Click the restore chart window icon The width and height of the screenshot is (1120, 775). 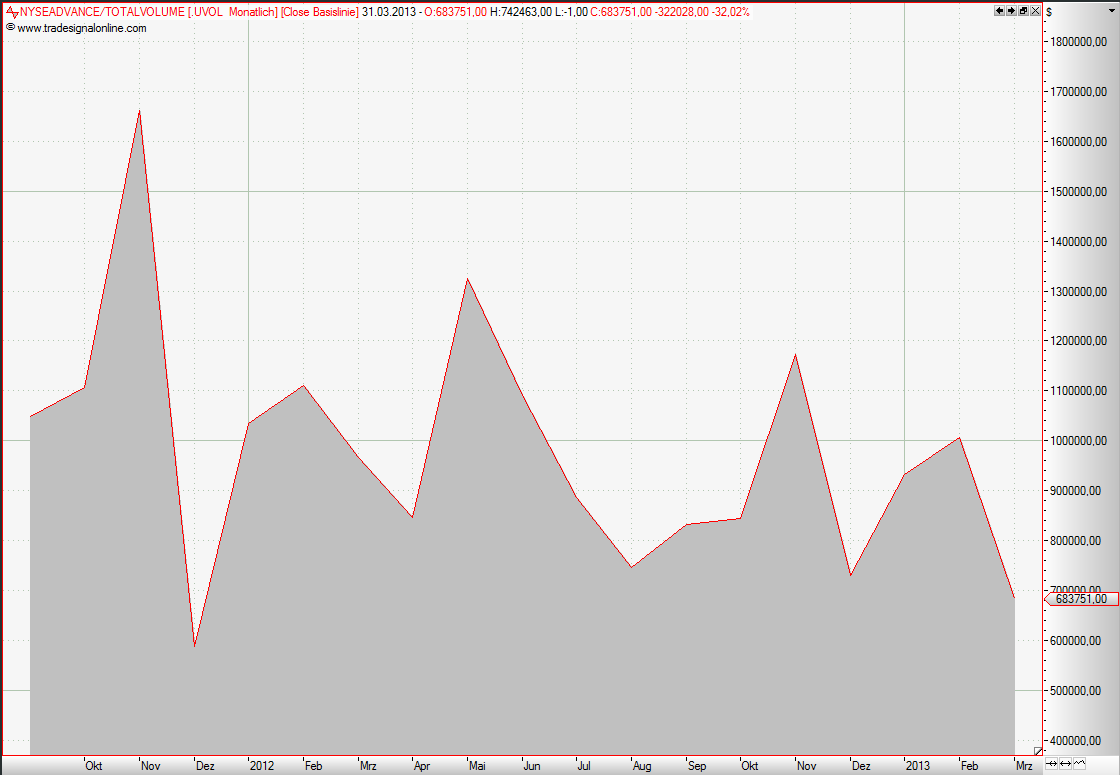pos(1023,10)
